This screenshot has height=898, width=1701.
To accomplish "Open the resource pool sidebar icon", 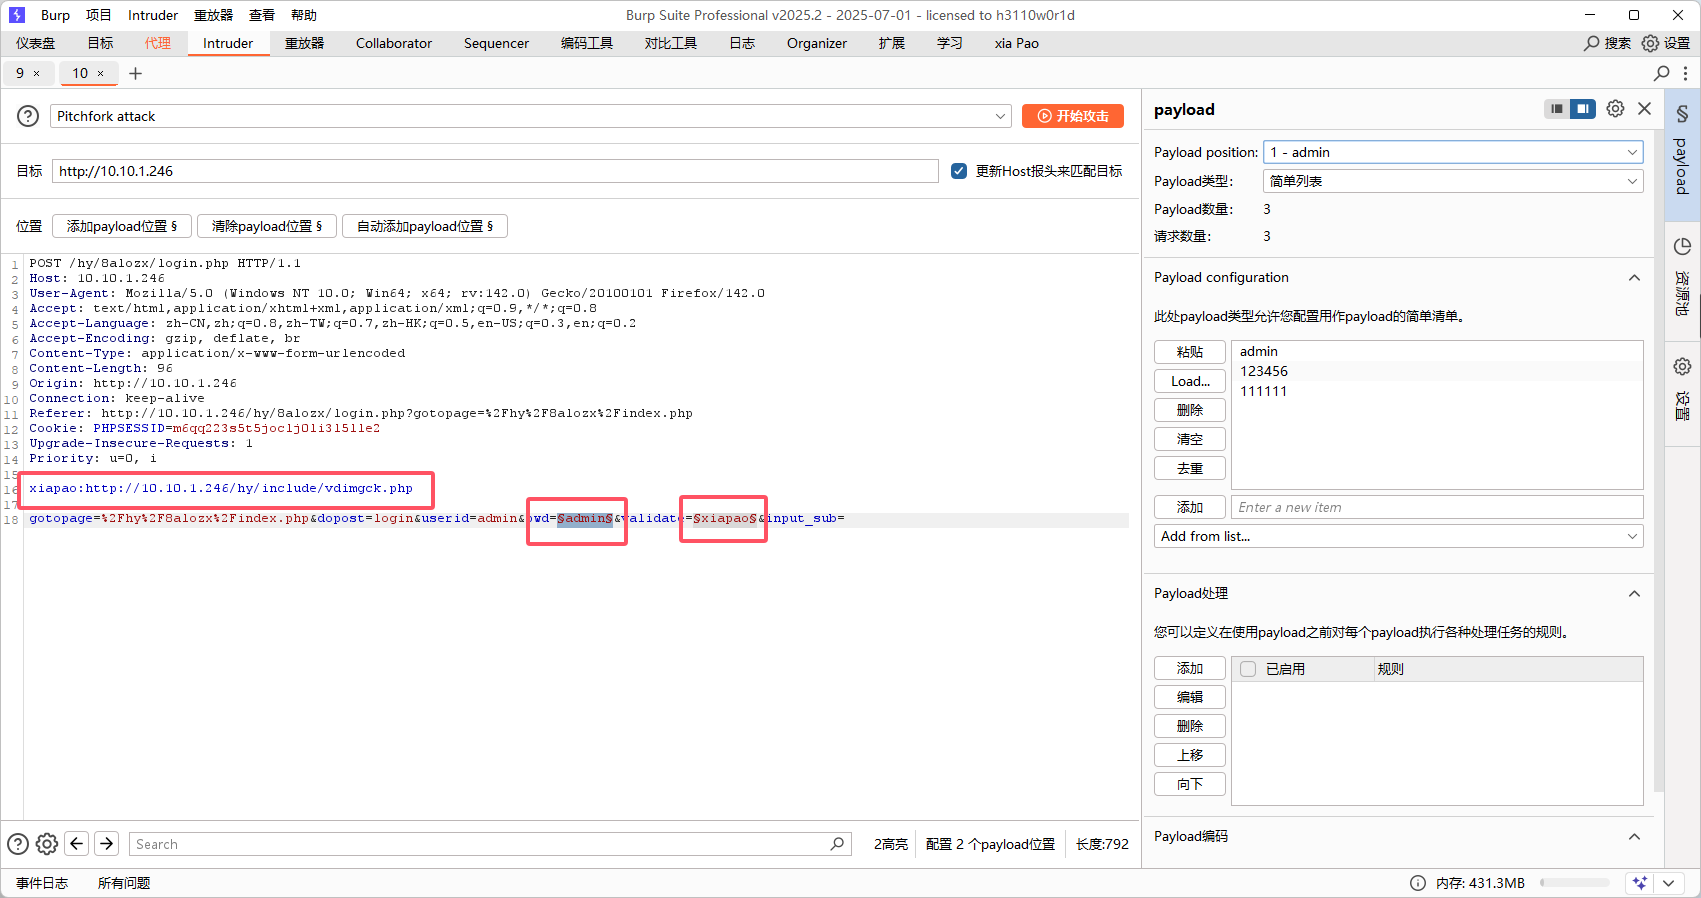I will pyautogui.click(x=1682, y=247).
